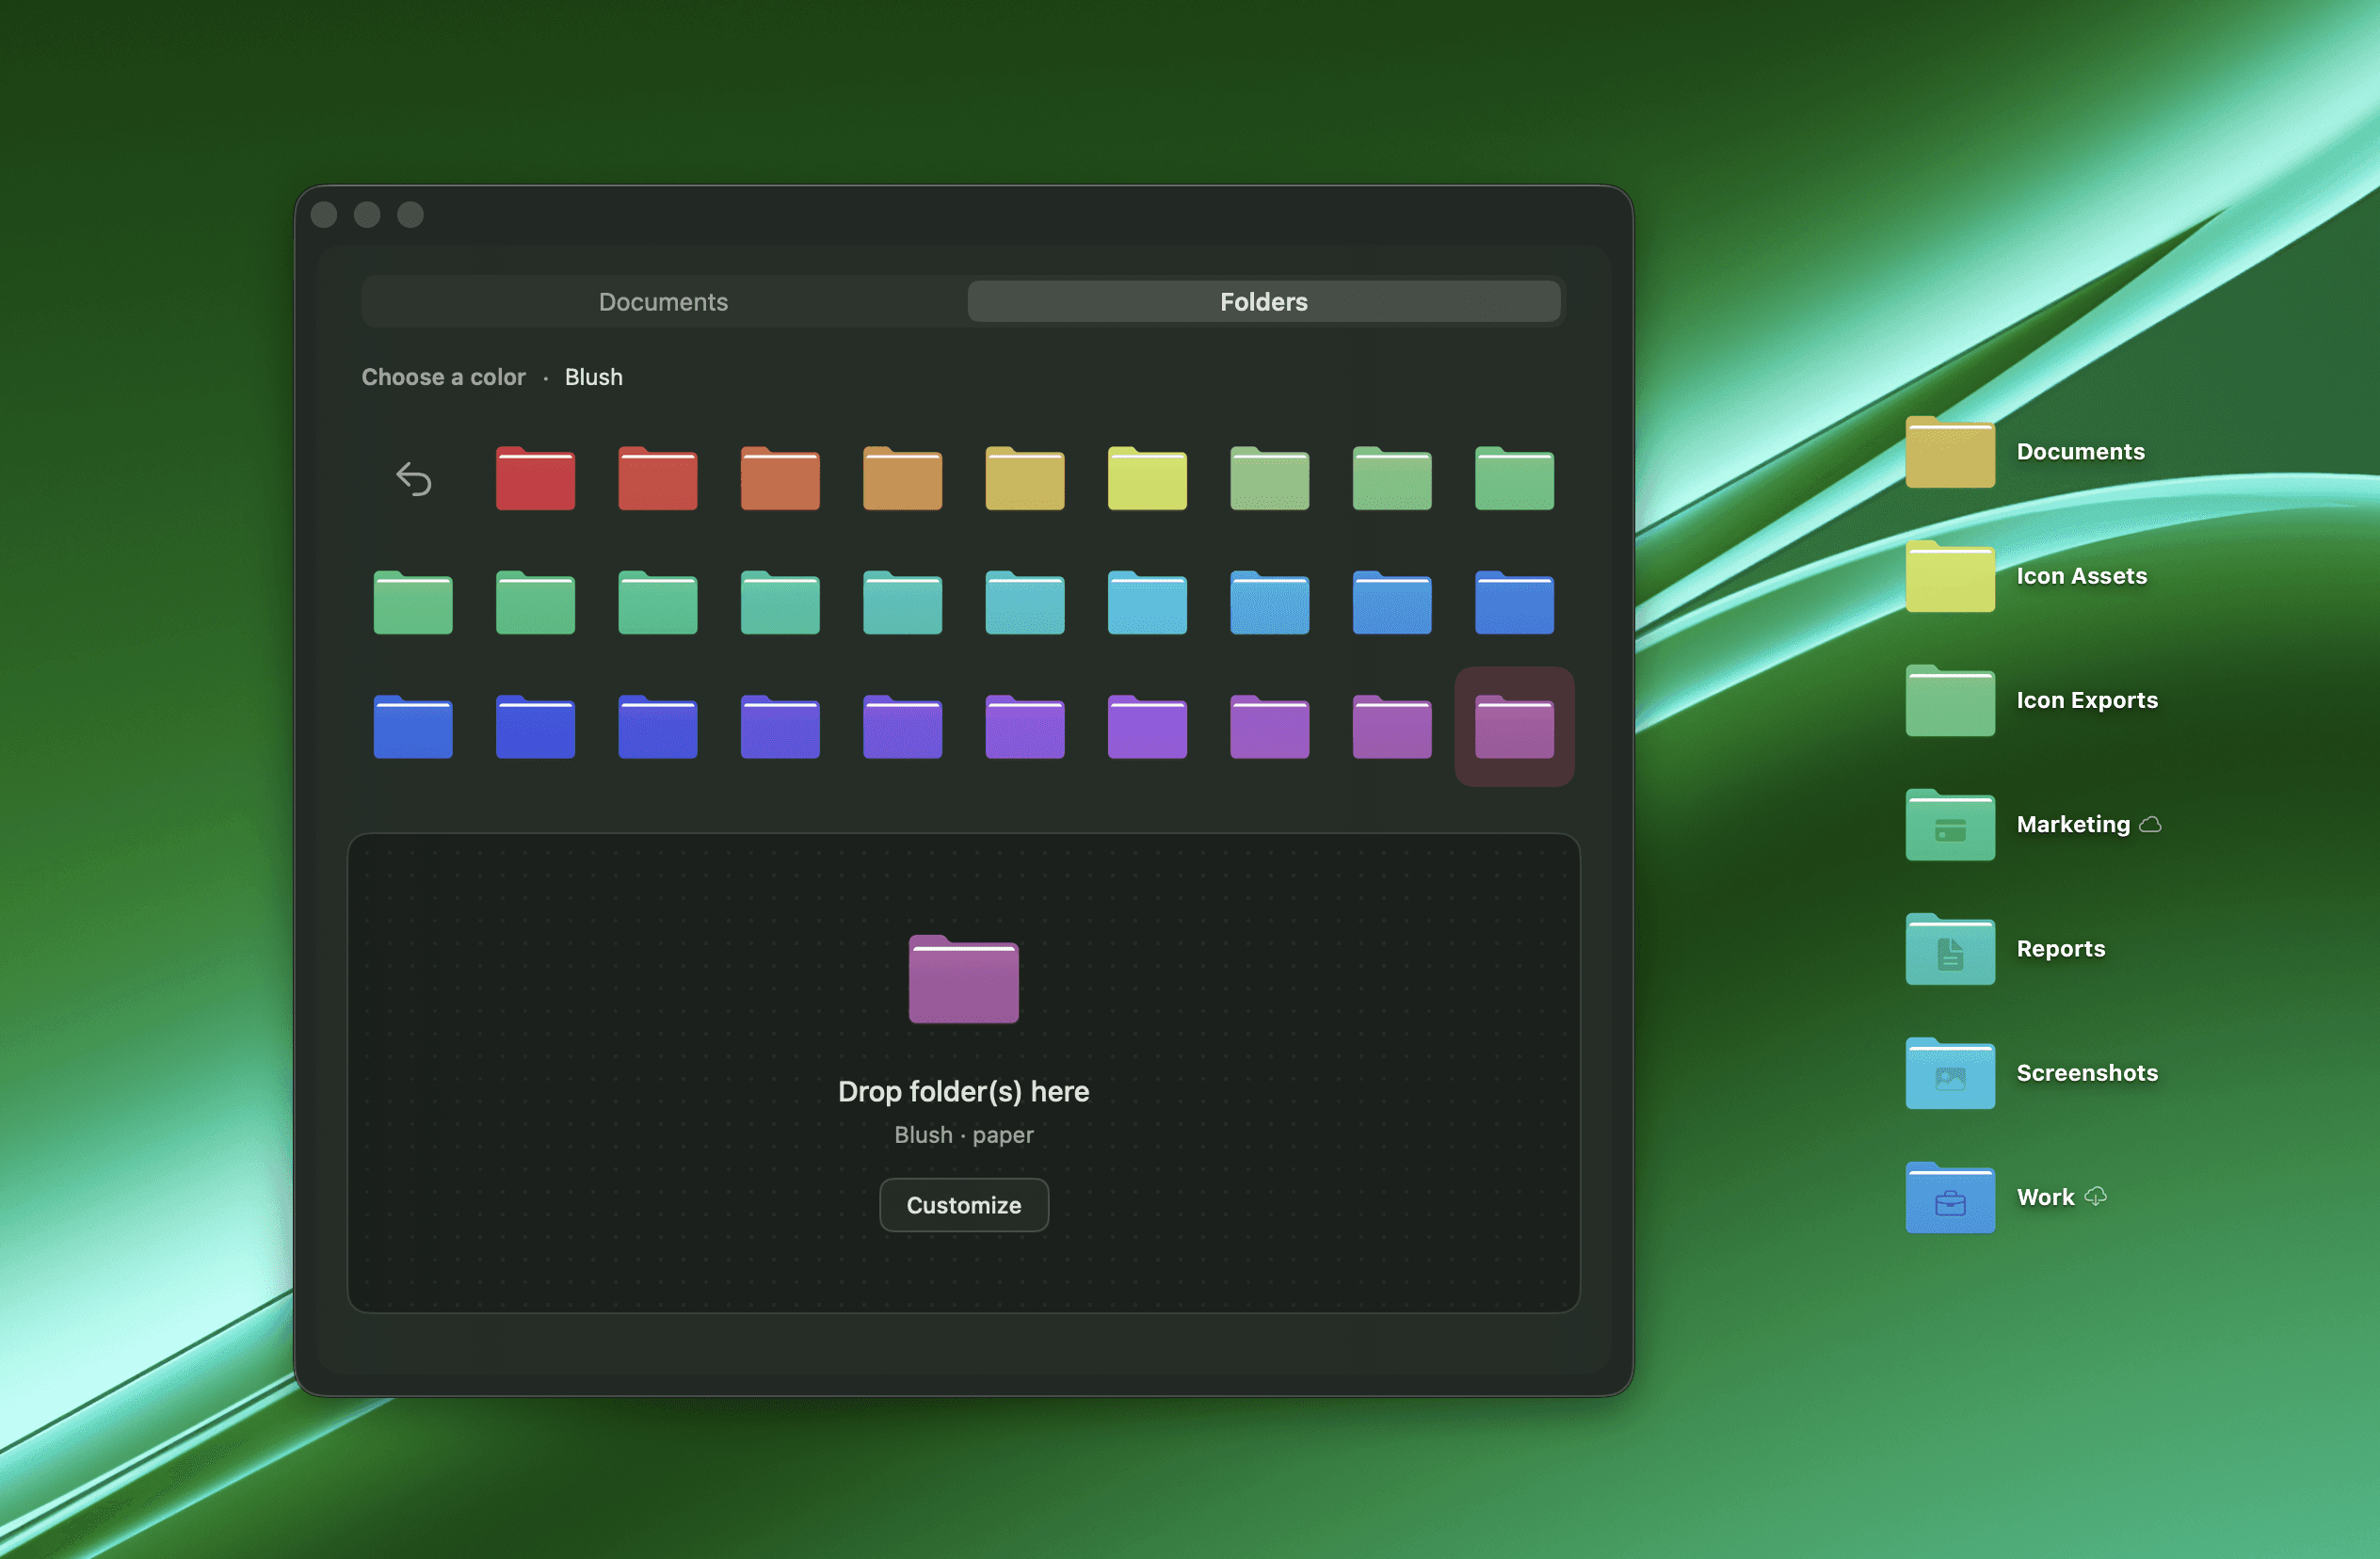Click the cloud download icon beside Work
The height and width of the screenshot is (1559, 2380).
point(2096,1196)
